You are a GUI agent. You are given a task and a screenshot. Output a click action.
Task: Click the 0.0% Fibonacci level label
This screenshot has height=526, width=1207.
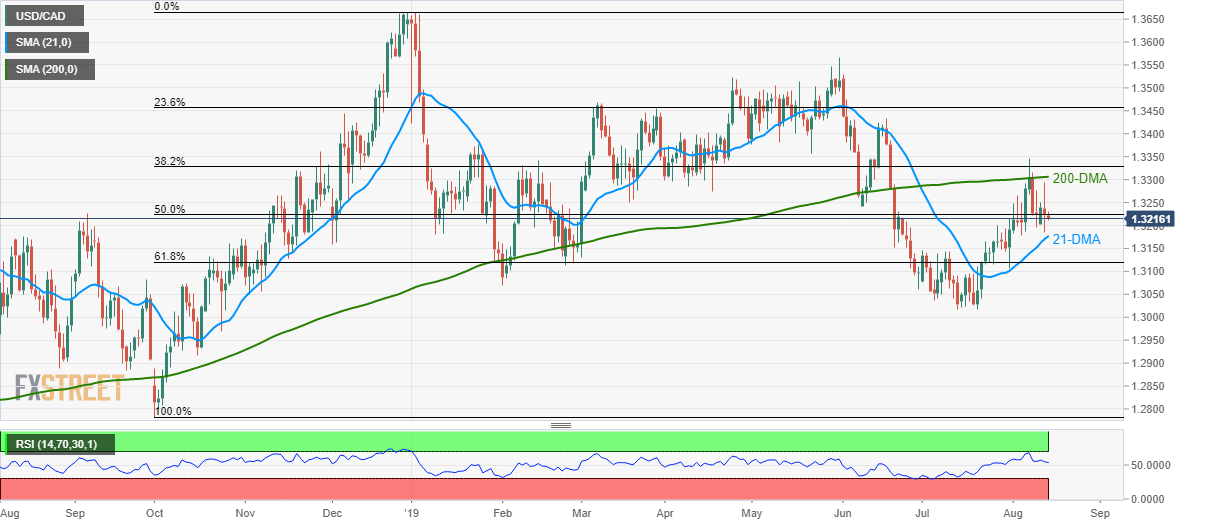point(166,6)
